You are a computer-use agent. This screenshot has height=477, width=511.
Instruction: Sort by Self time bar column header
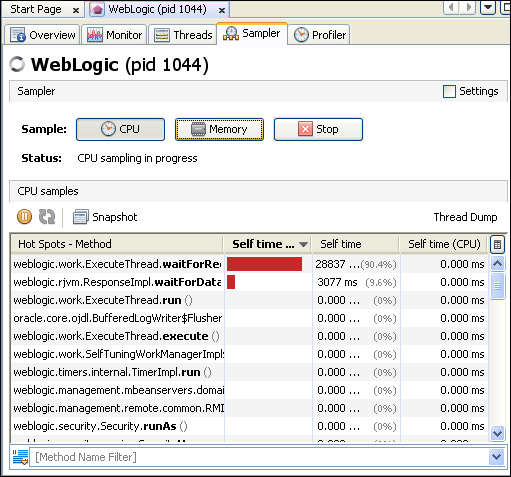pyautogui.click(x=267, y=244)
